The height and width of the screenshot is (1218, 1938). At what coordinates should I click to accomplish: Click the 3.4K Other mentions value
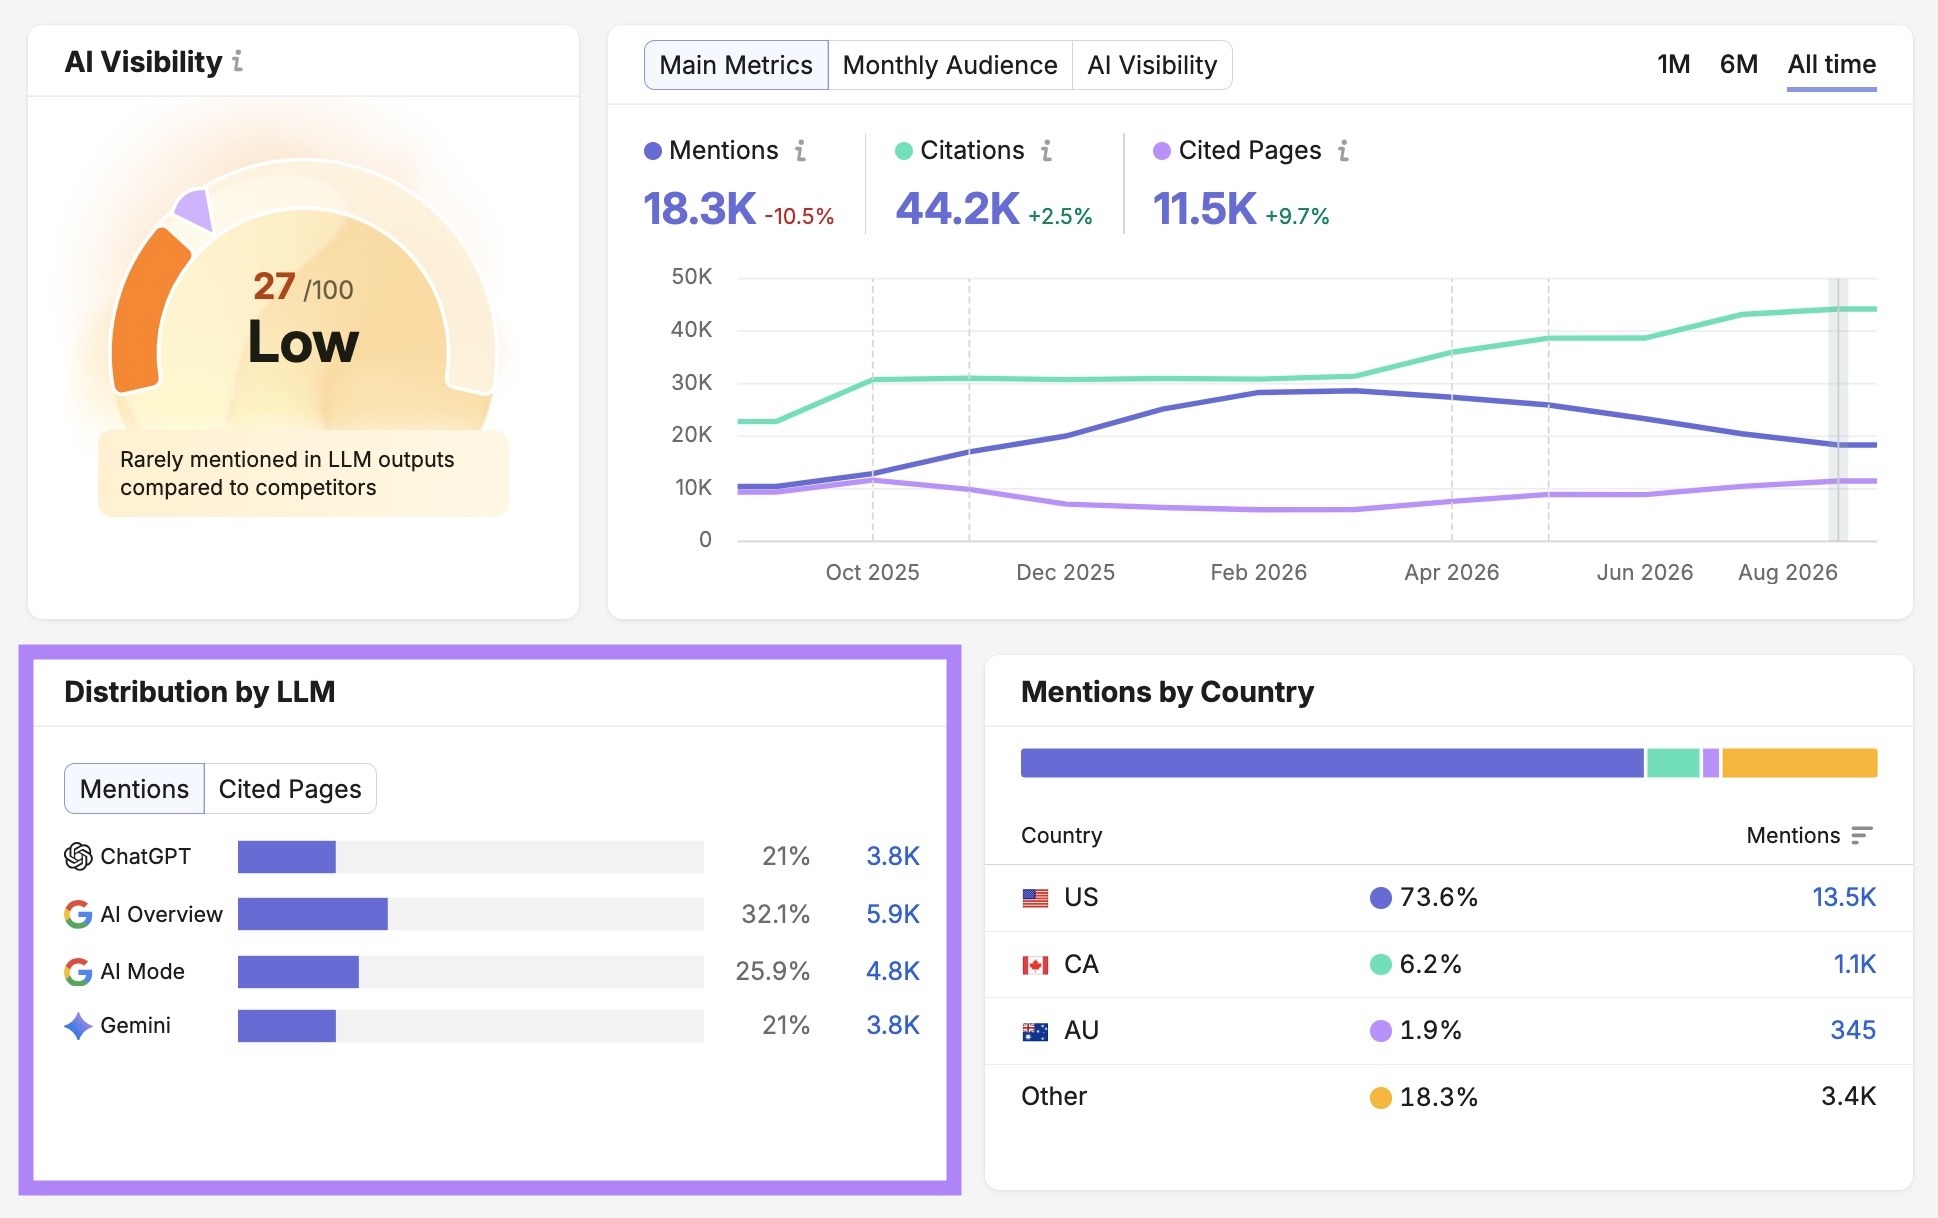click(1848, 1097)
